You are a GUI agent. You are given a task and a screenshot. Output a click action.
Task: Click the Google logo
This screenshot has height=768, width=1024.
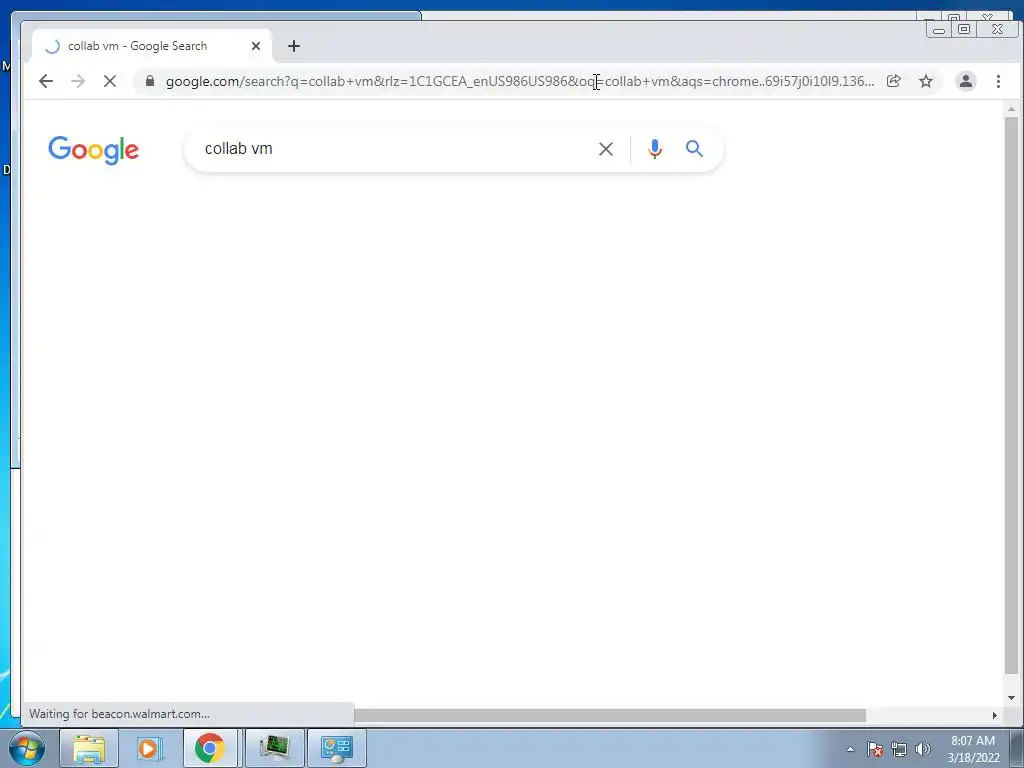[x=93, y=150]
